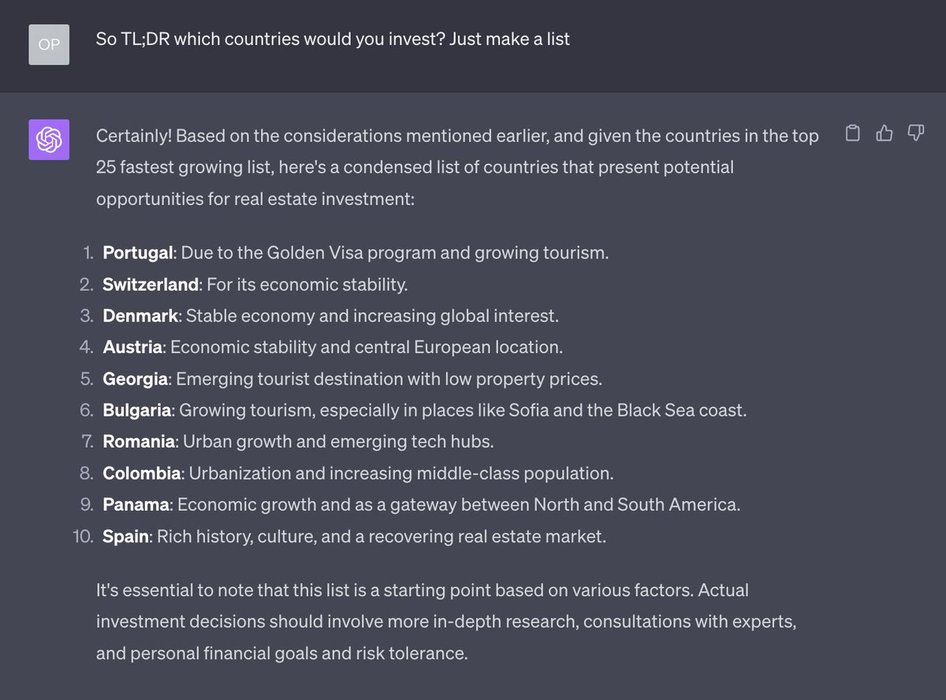Click the bold word Switzerland
The height and width of the screenshot is (700, 946).
pos(150,285)
